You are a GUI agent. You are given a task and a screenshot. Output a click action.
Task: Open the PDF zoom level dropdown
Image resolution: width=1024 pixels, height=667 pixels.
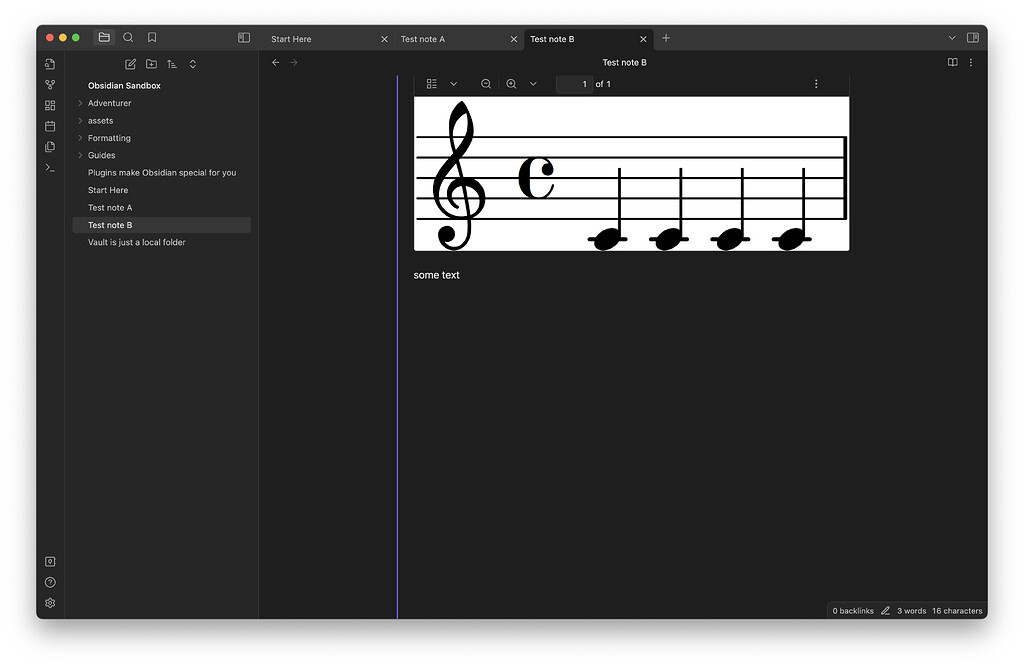[533, 84]
